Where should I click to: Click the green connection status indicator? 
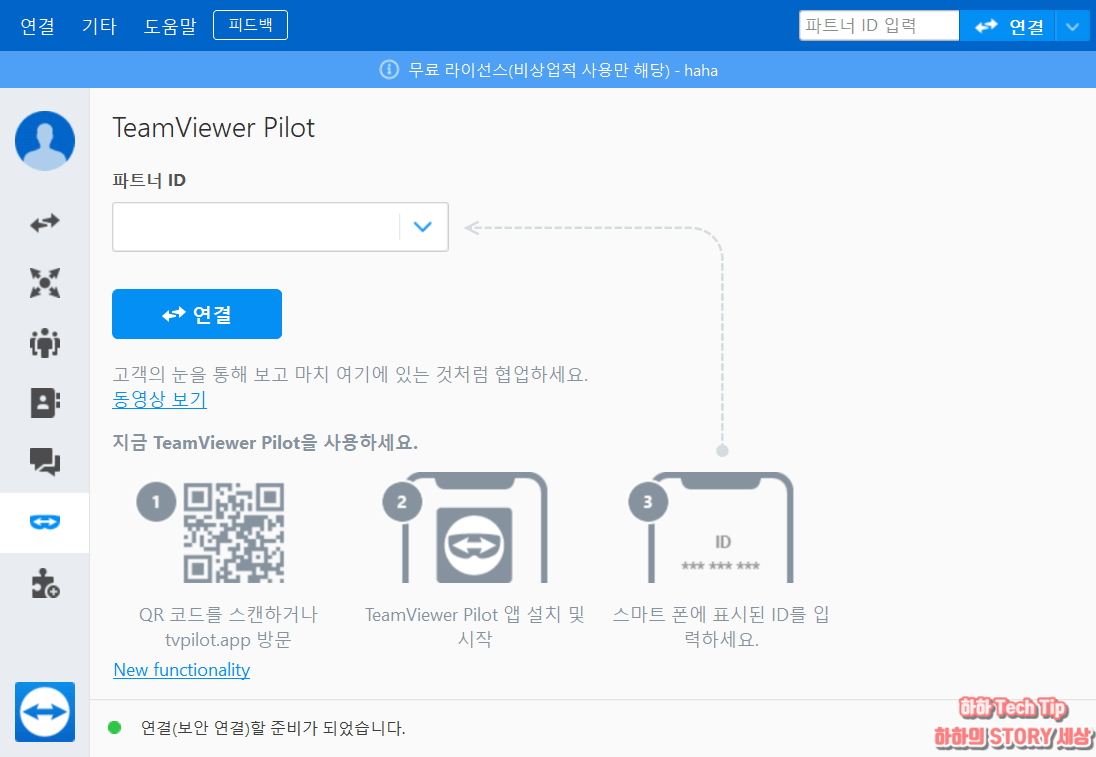coord(115,728)
